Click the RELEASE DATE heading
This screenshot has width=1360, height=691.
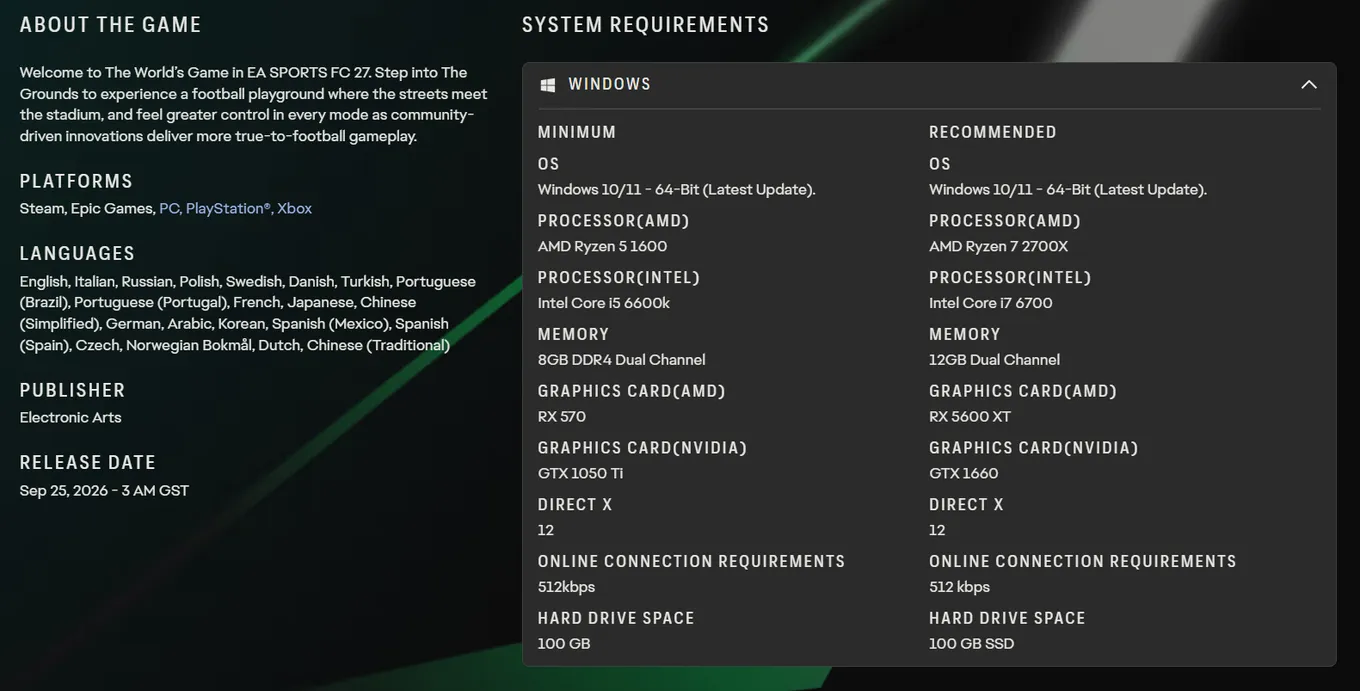pos(88,463)
